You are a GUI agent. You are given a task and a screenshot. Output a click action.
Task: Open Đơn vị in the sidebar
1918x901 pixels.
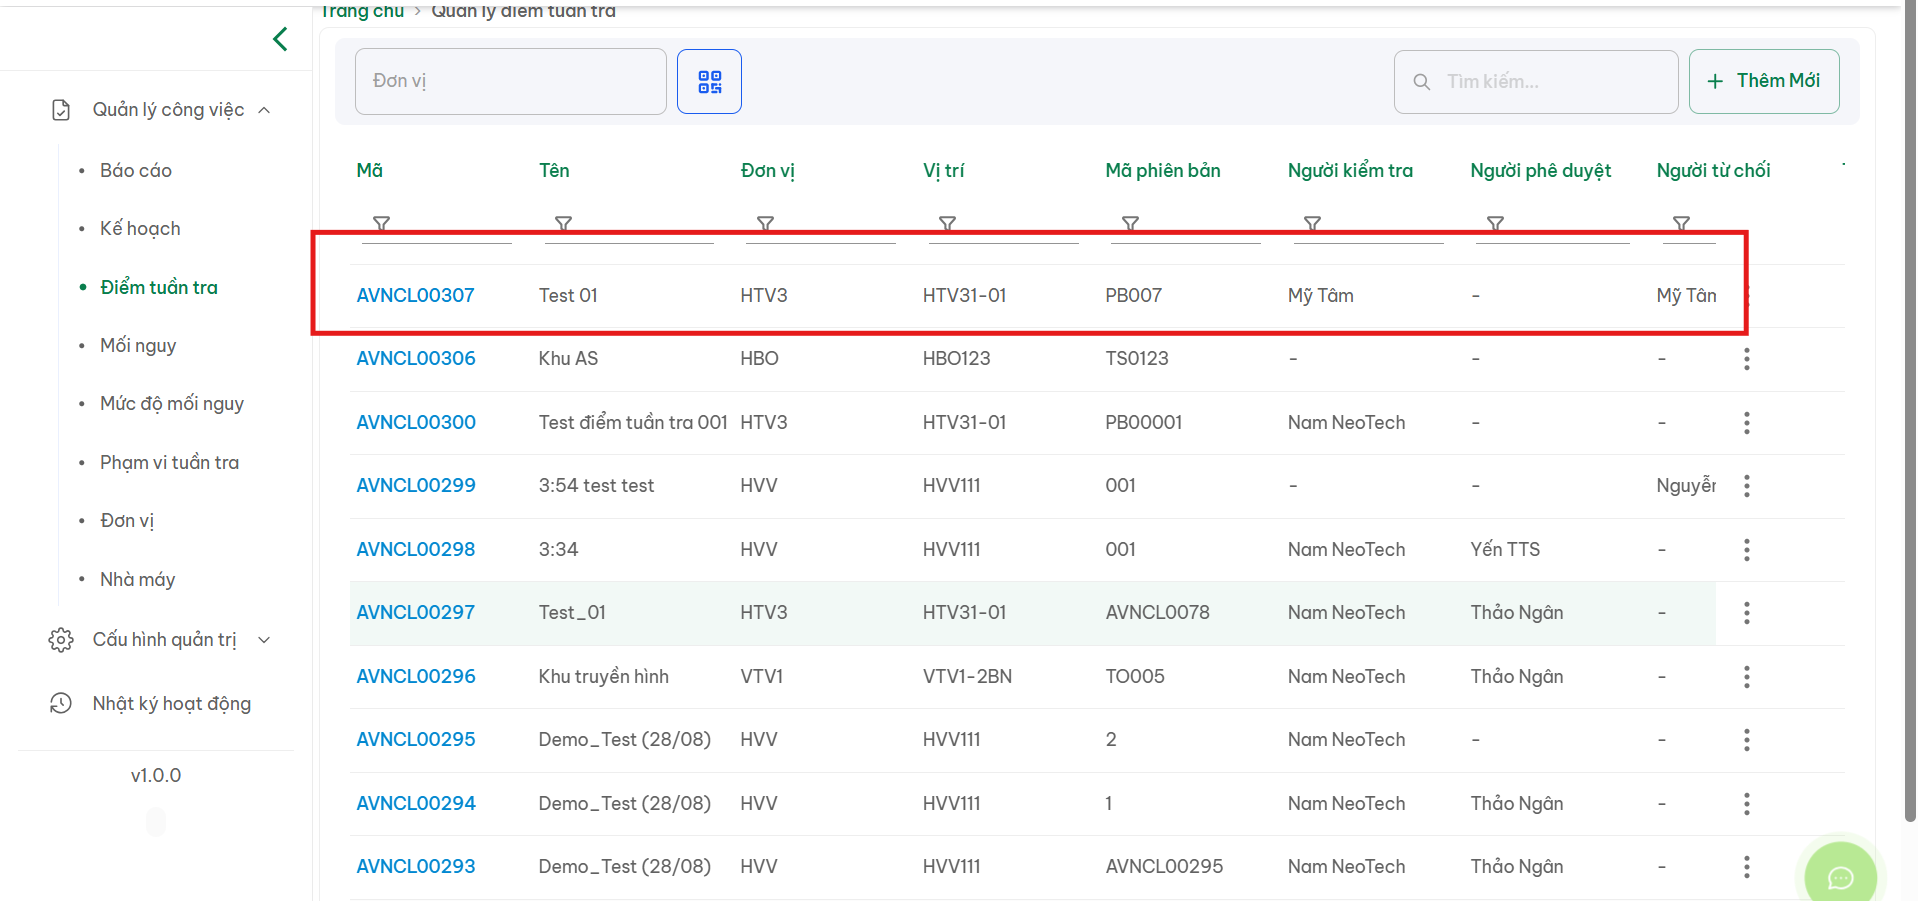pyautogui.click(x=127, y=521)
